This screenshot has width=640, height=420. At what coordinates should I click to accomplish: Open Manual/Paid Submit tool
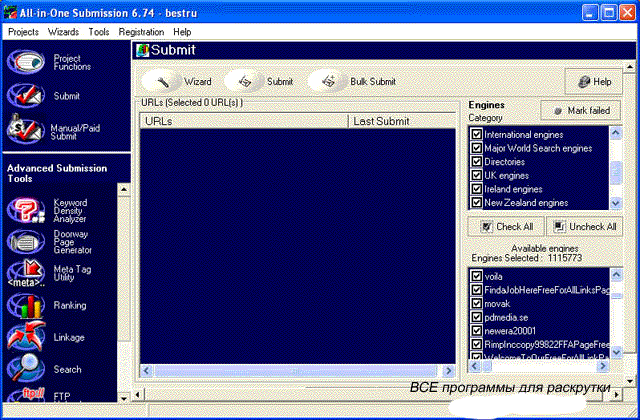coord(26,129)
